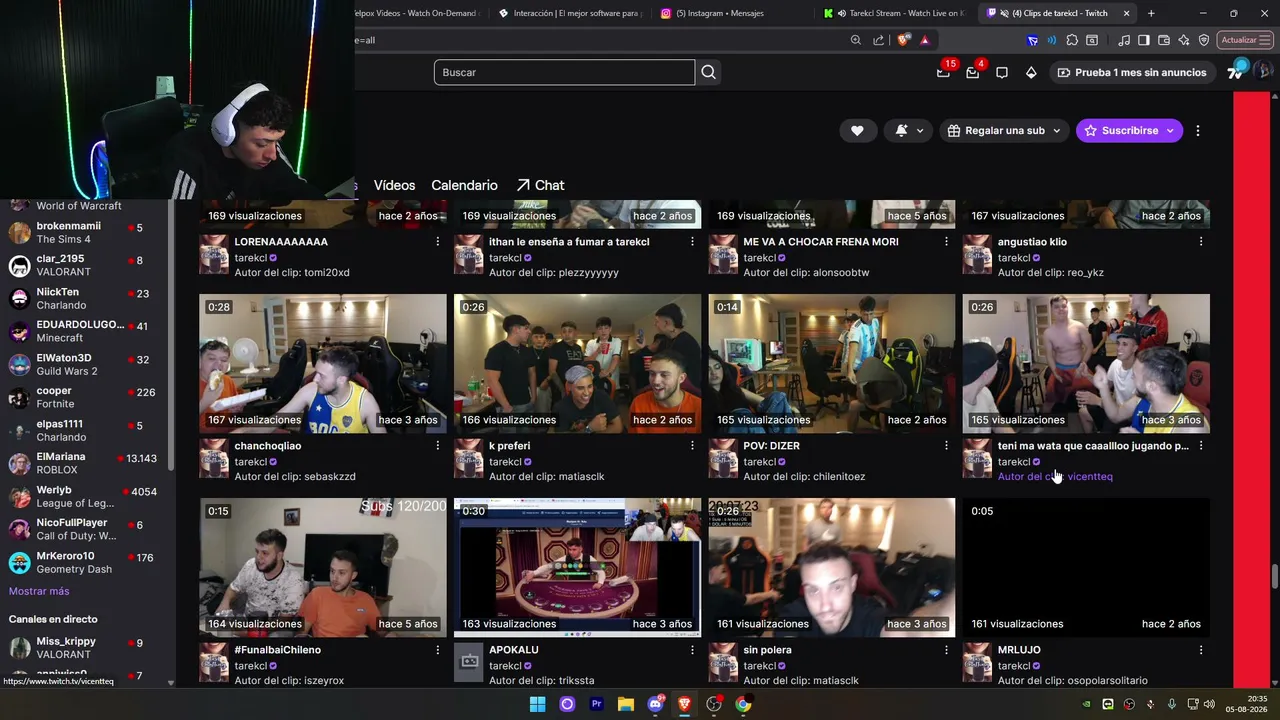Open the Actualizar browser menu

(1243, 40)
